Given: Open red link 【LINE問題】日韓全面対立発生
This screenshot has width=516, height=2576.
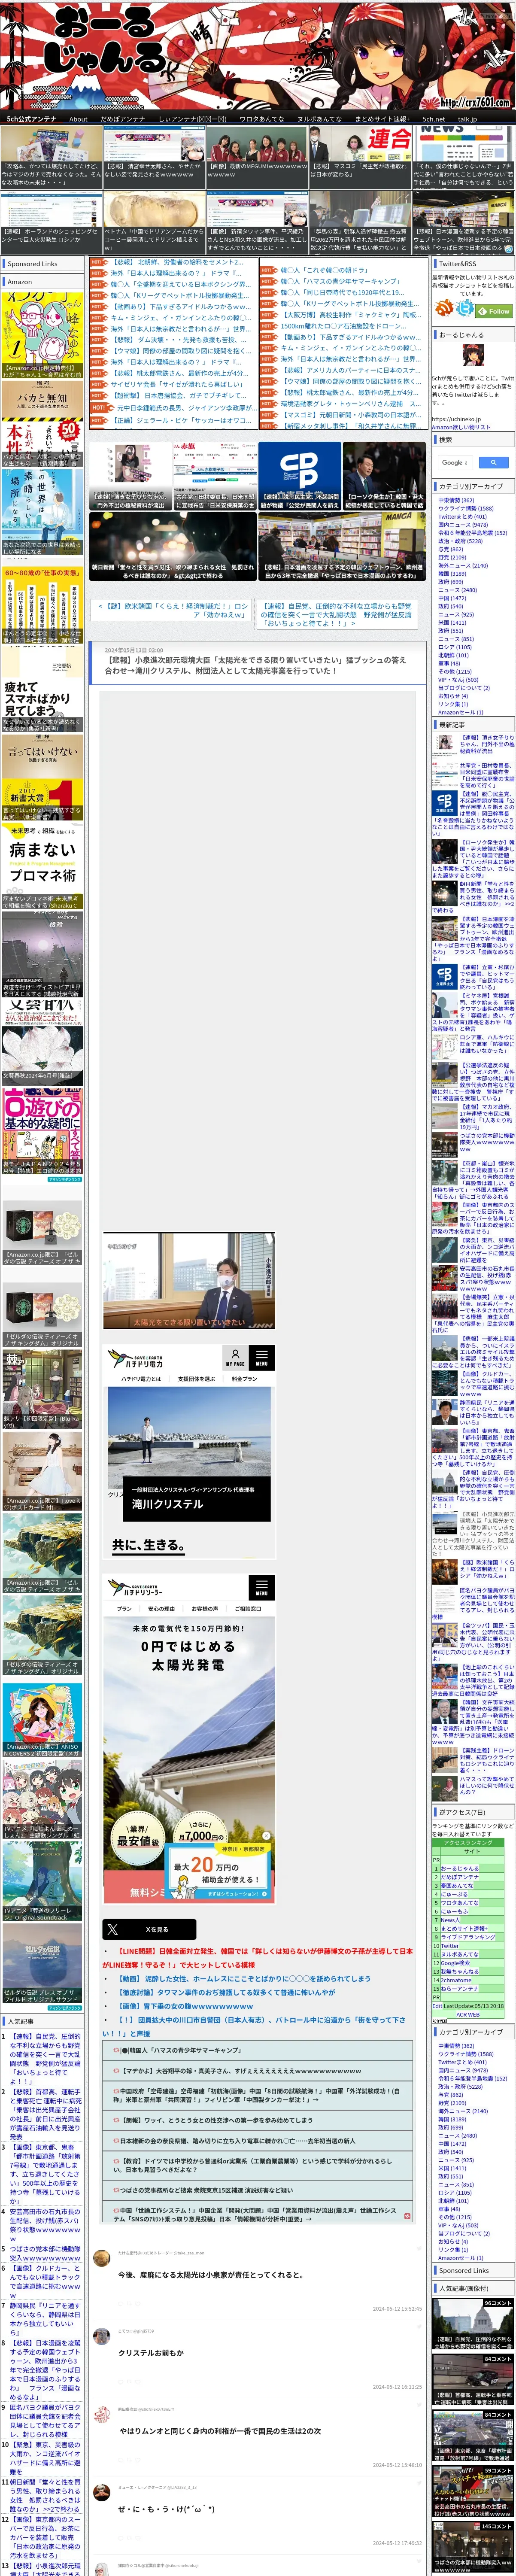Looking at the screenshot, I should (257, 1958).
